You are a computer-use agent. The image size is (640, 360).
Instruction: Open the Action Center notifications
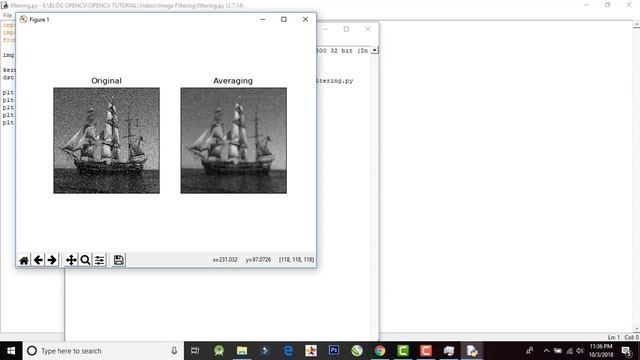pos(627,351)
